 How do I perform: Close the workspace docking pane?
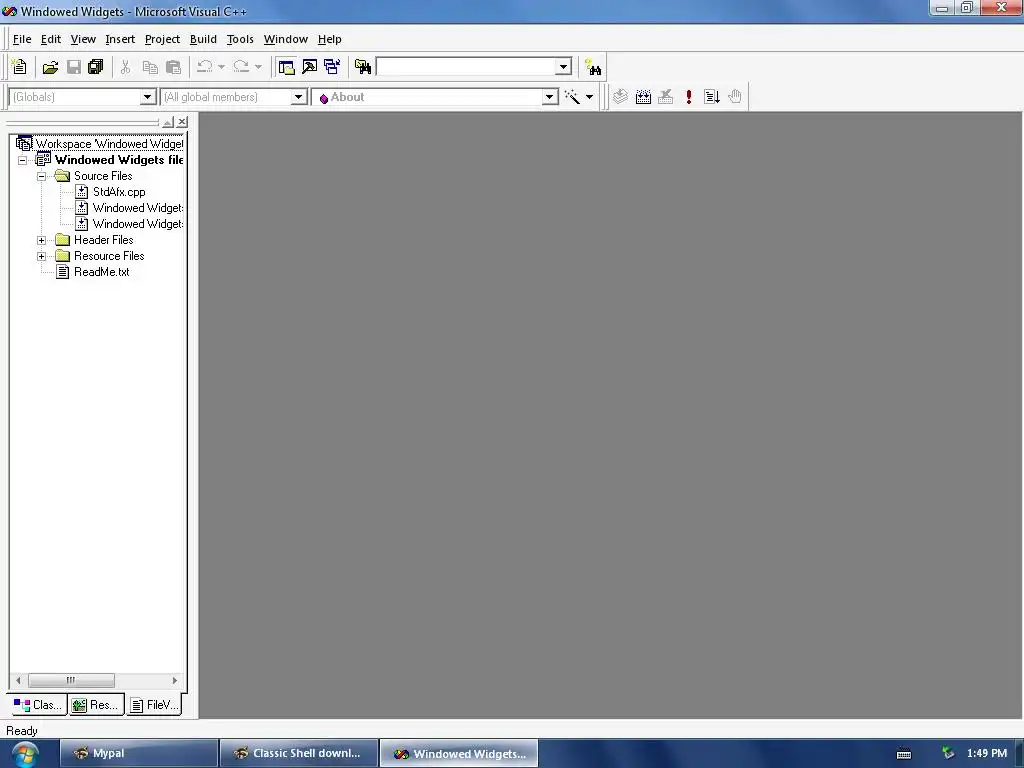[x=182, y=122]
